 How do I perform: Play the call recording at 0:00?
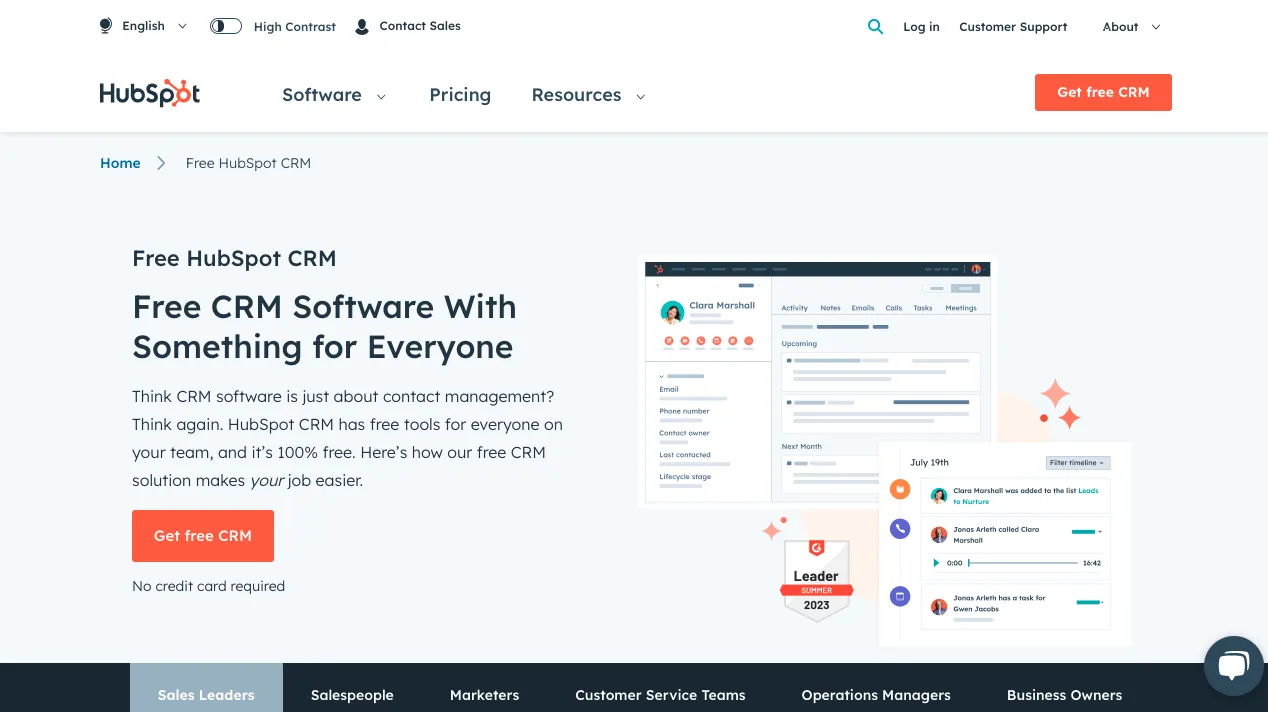click(937, 563)
